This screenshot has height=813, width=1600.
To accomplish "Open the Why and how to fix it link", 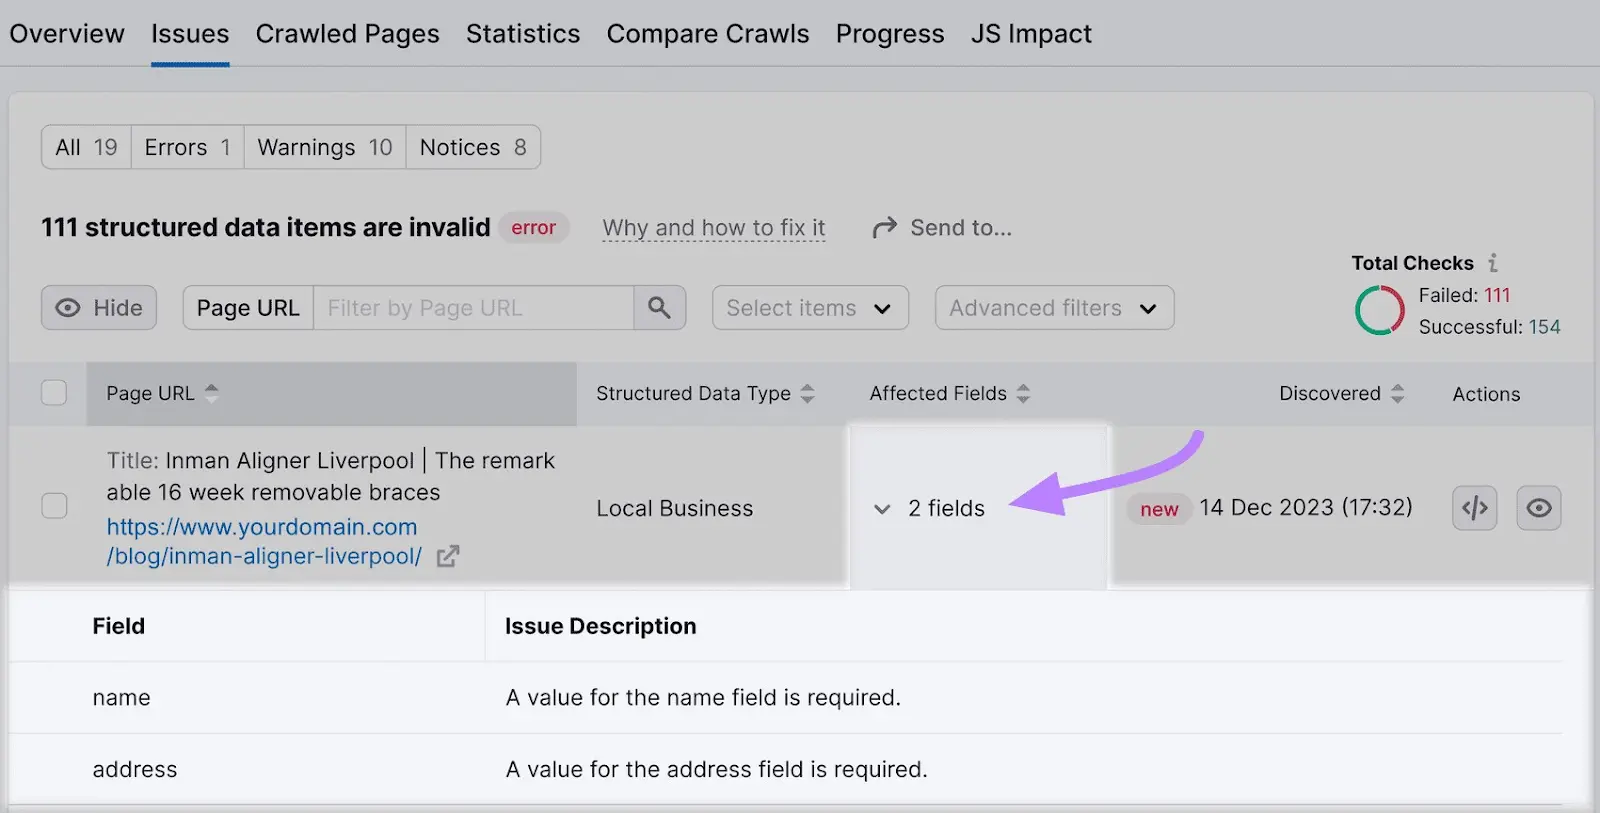I will click(x=712, y=227).
